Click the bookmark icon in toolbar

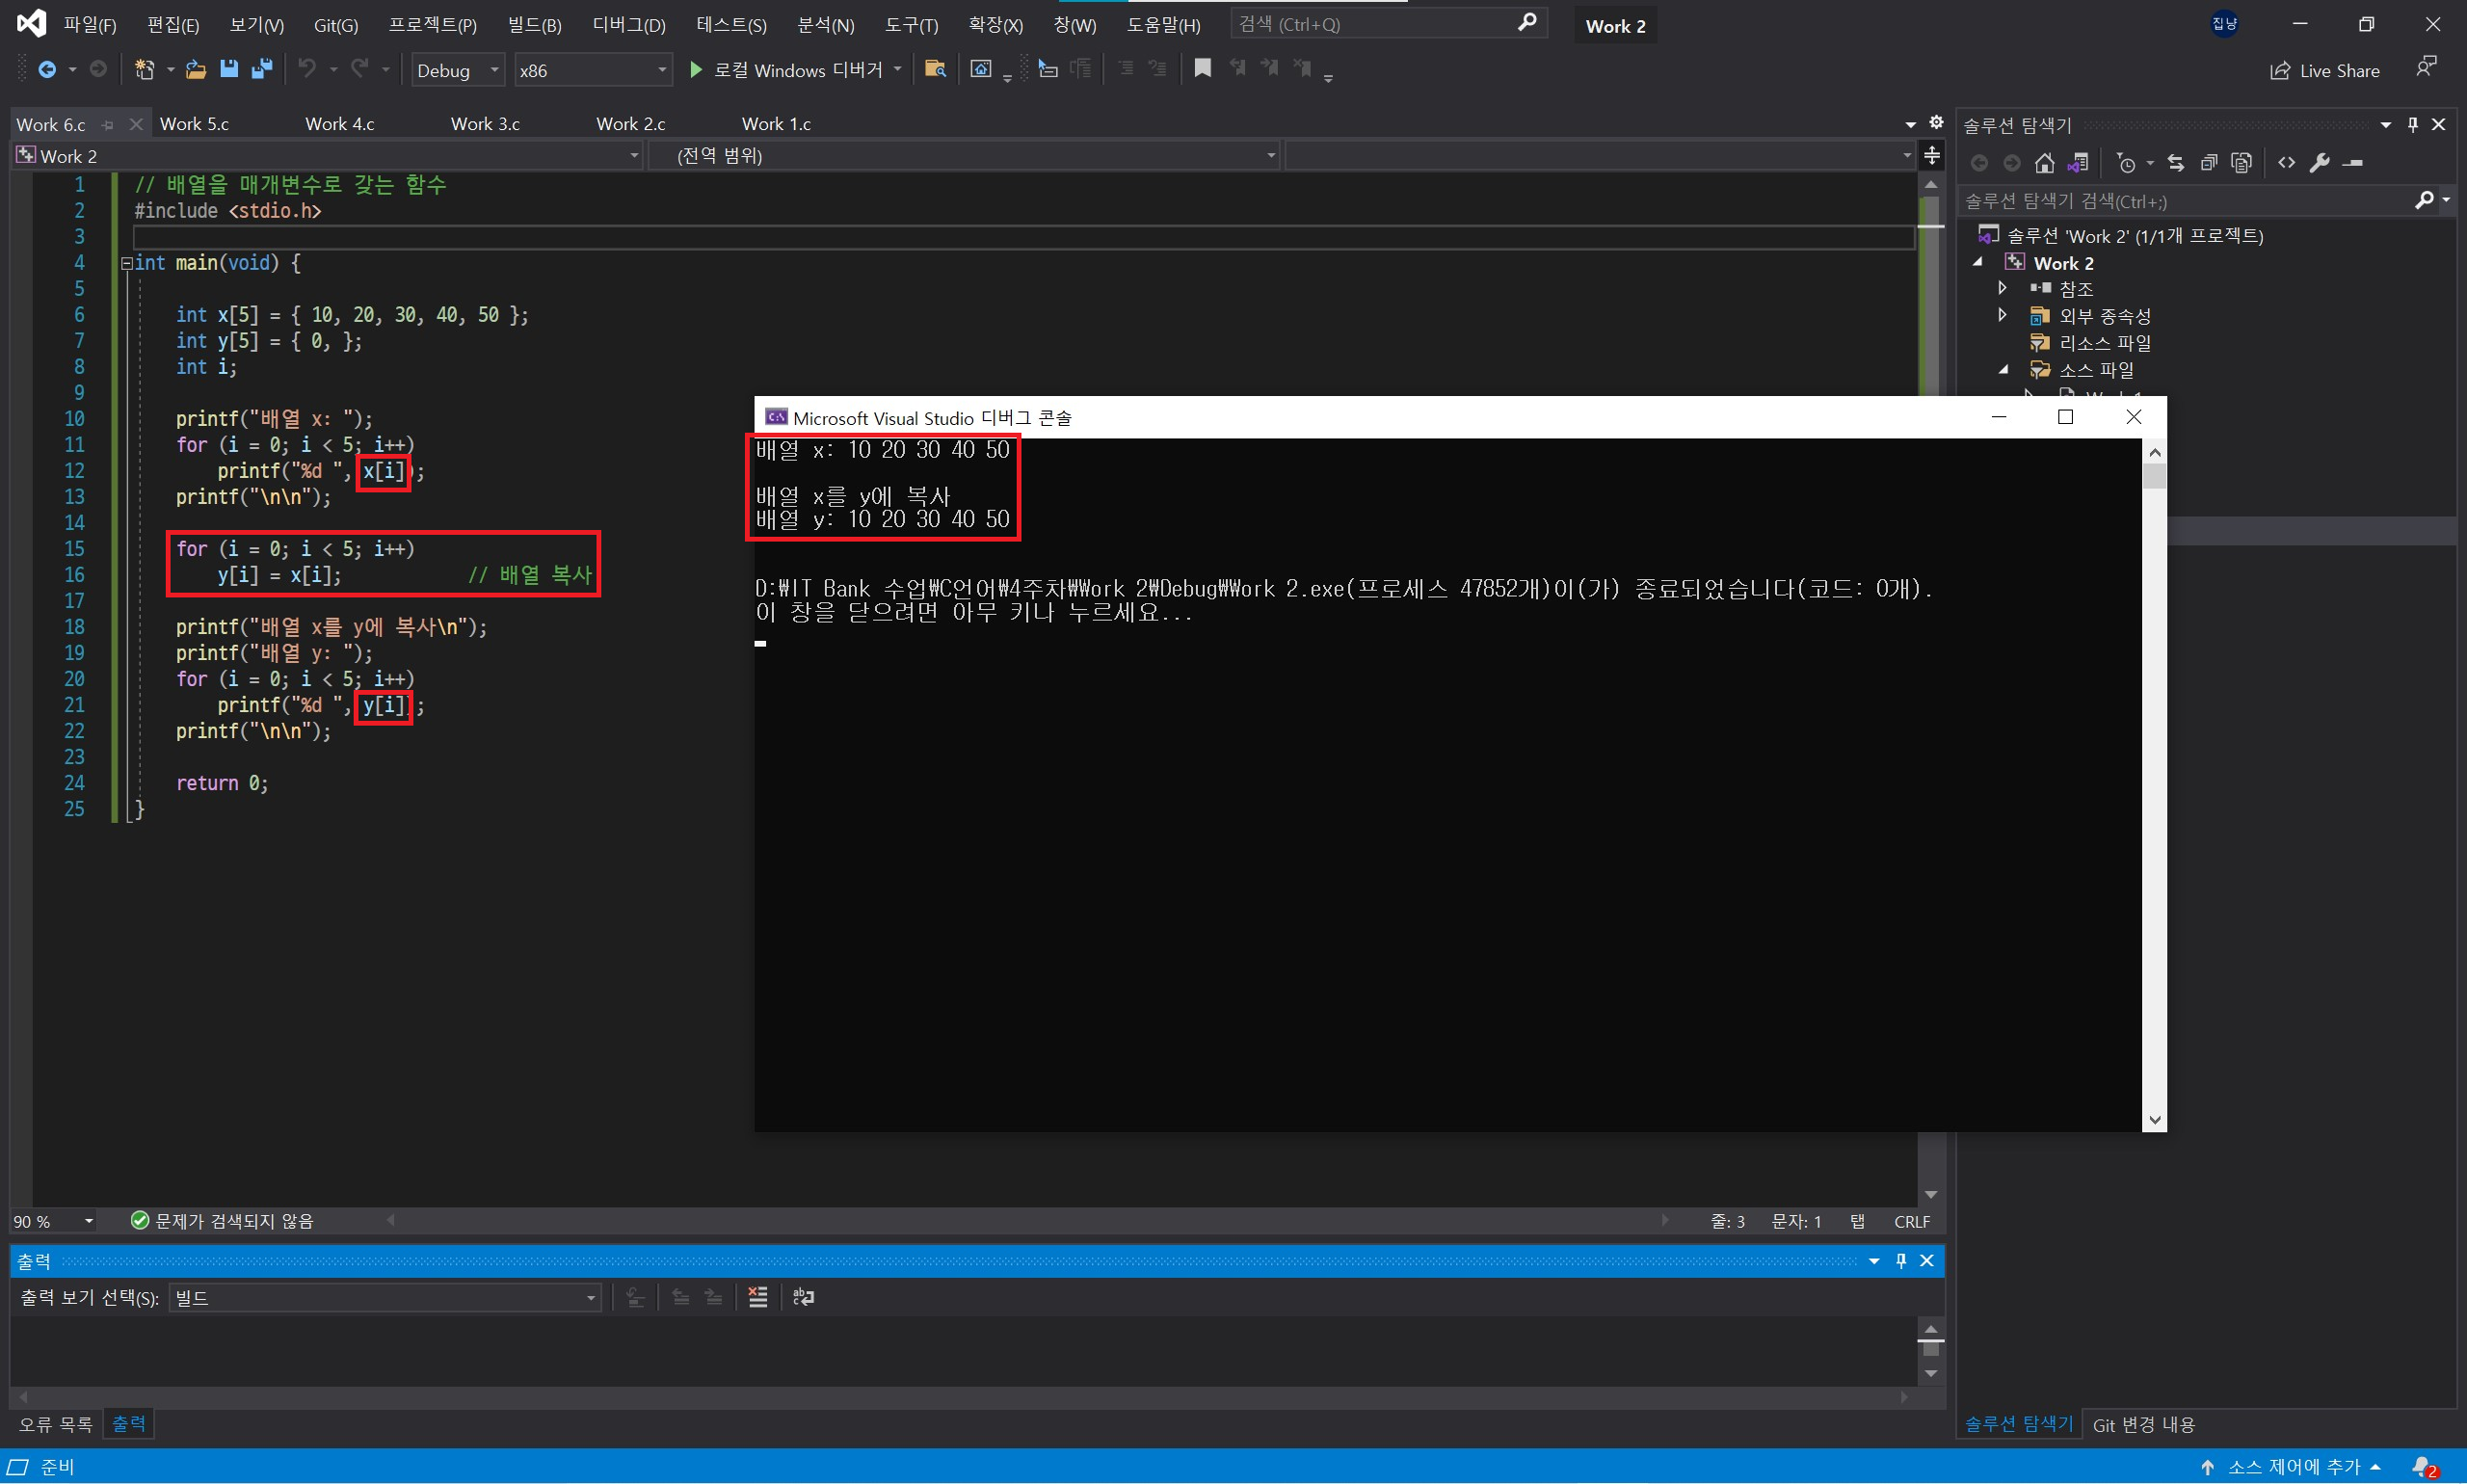tap(1203, 68)
